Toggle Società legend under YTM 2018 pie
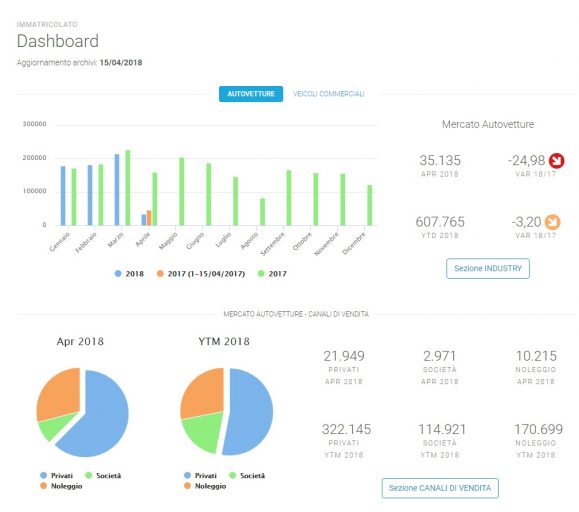Screen dimensions: 579x512 coord(247,475)
